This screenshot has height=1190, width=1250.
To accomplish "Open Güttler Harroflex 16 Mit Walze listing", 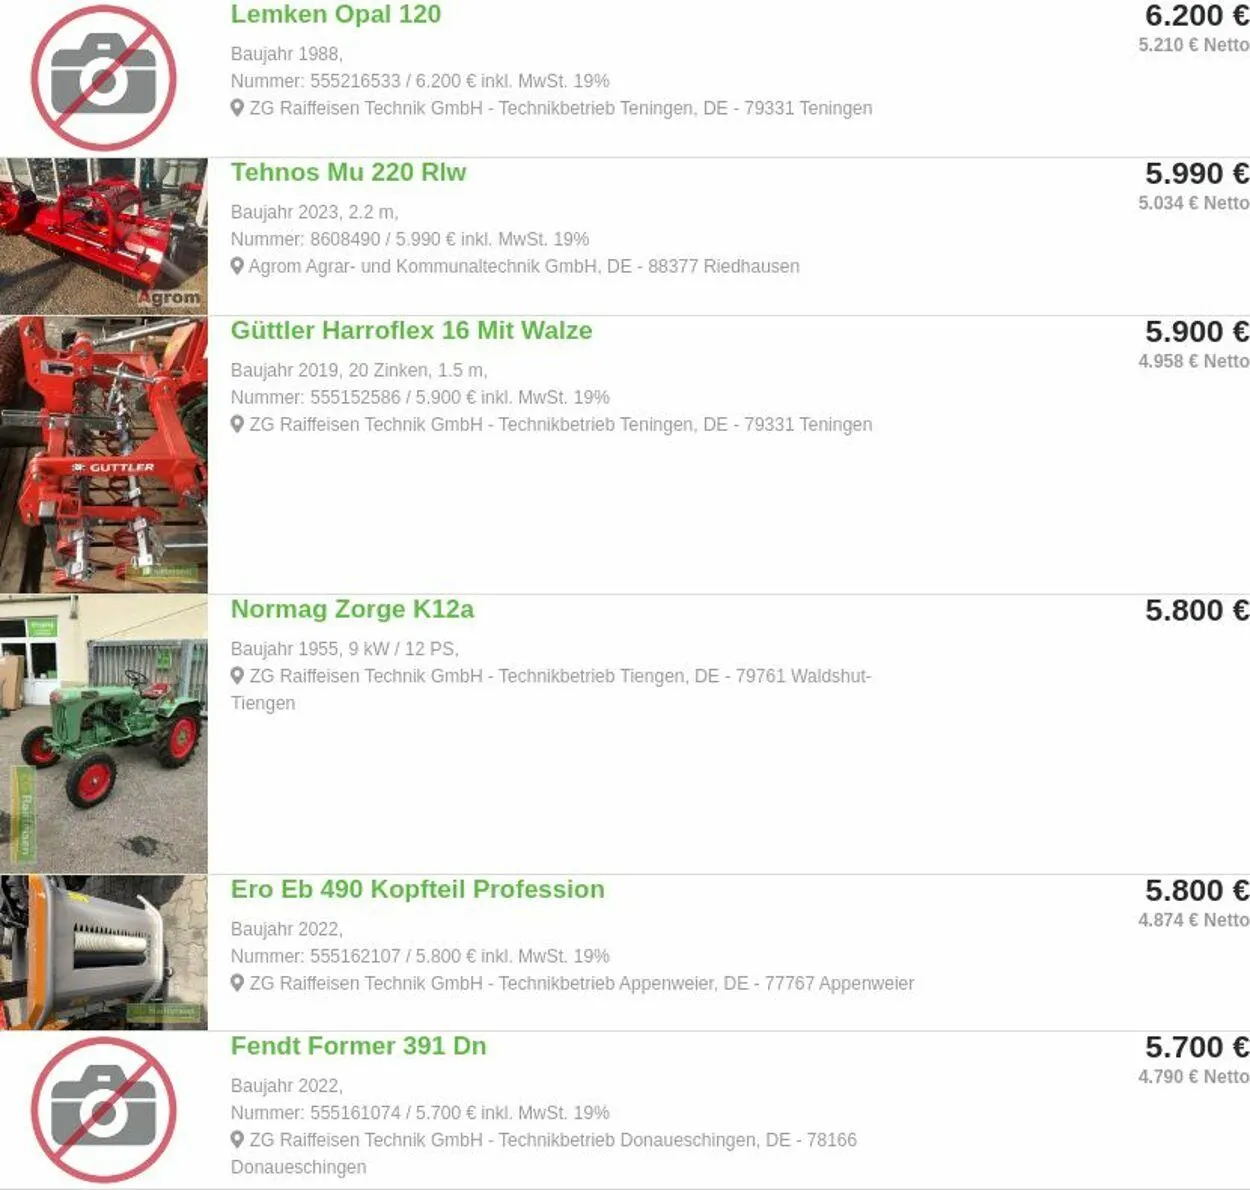I will coord(411,331).
